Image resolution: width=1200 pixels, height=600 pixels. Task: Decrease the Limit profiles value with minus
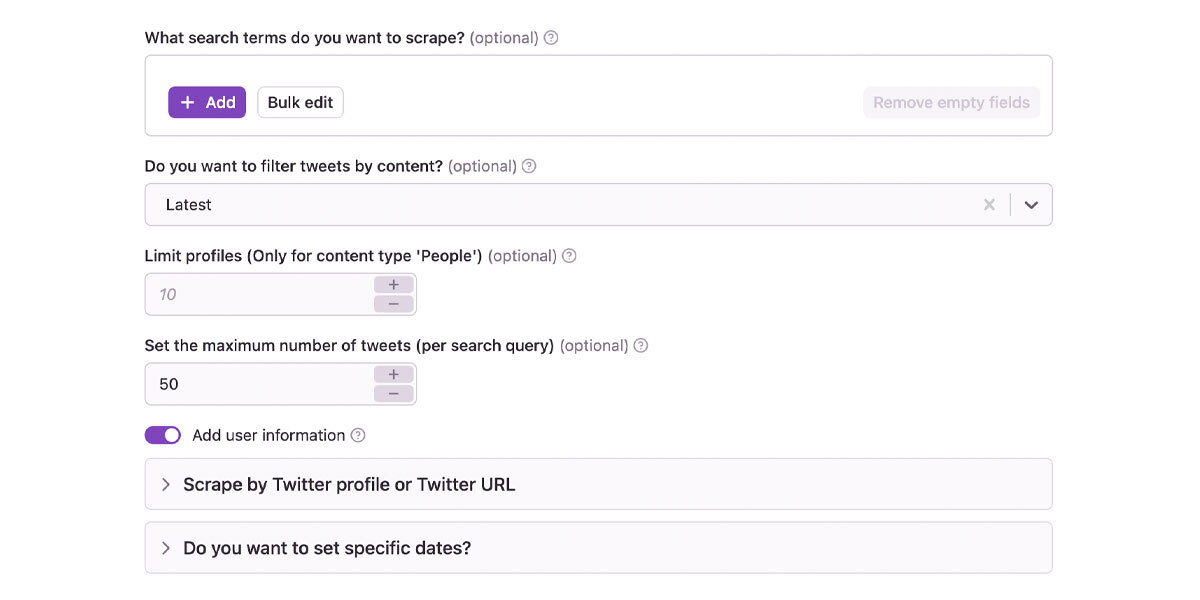point(394,304)
